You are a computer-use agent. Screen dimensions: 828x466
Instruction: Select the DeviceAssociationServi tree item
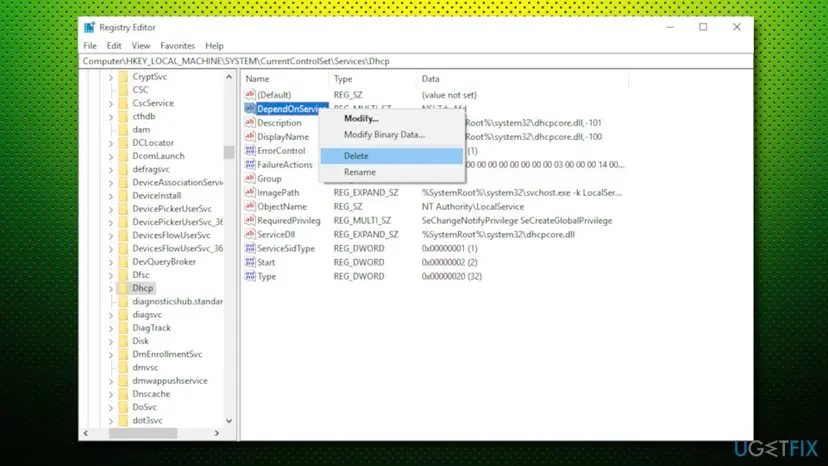[177, 182]
